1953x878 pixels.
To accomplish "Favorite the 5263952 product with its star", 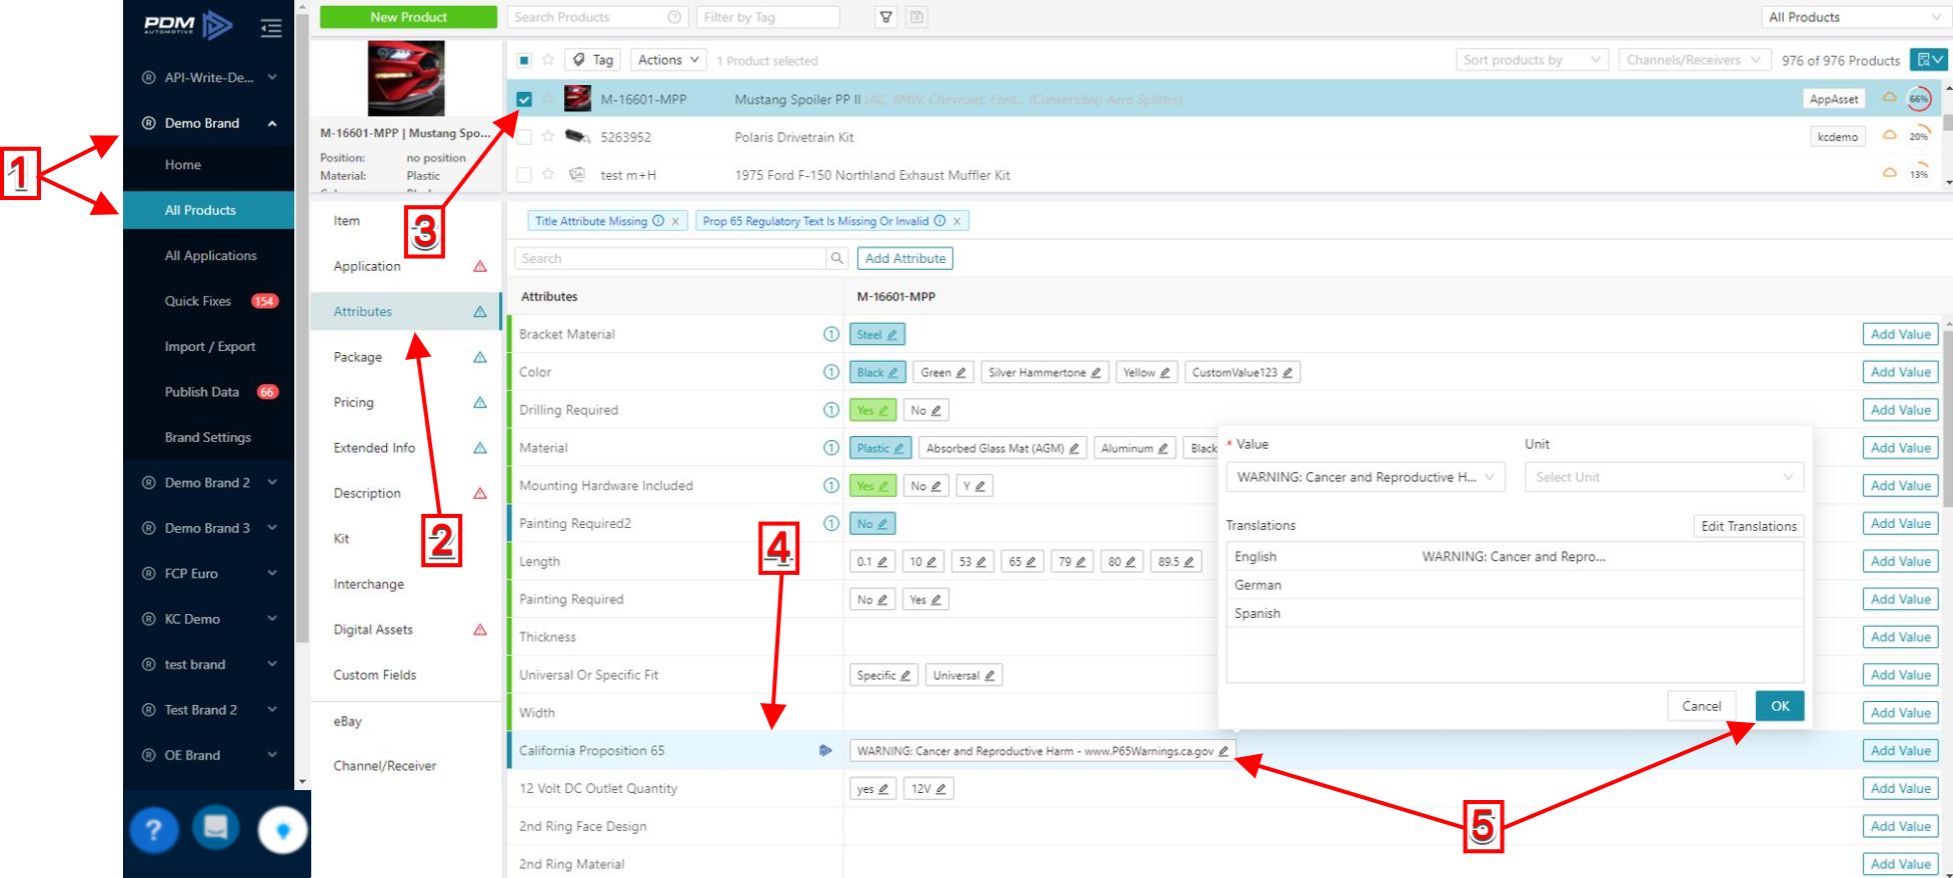I will pos(548,136).
